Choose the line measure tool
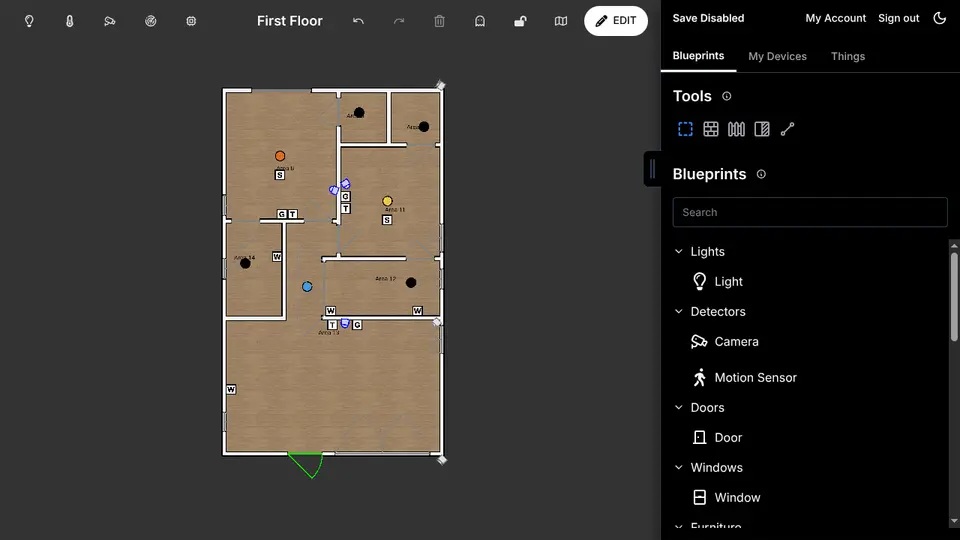The width and height of the screenshot is (960, 540). pos(787,129)
